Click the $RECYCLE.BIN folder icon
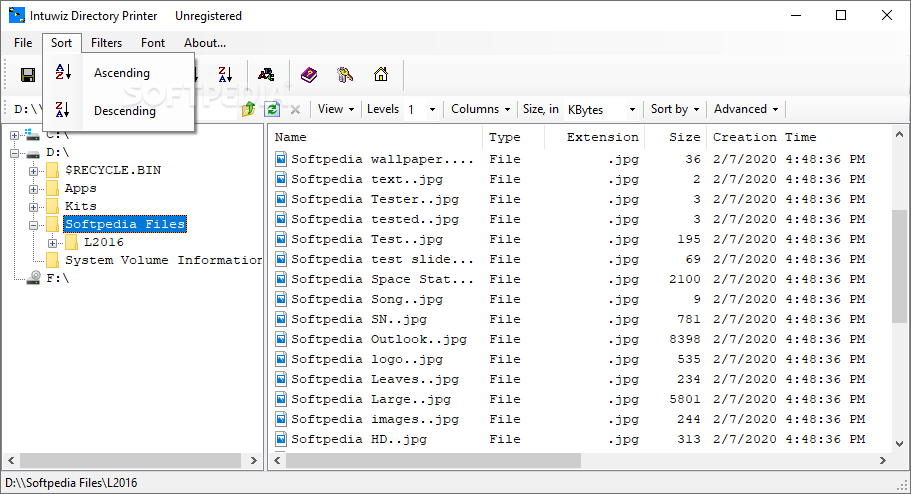911x494 pixels. click(x=52, y=170)
